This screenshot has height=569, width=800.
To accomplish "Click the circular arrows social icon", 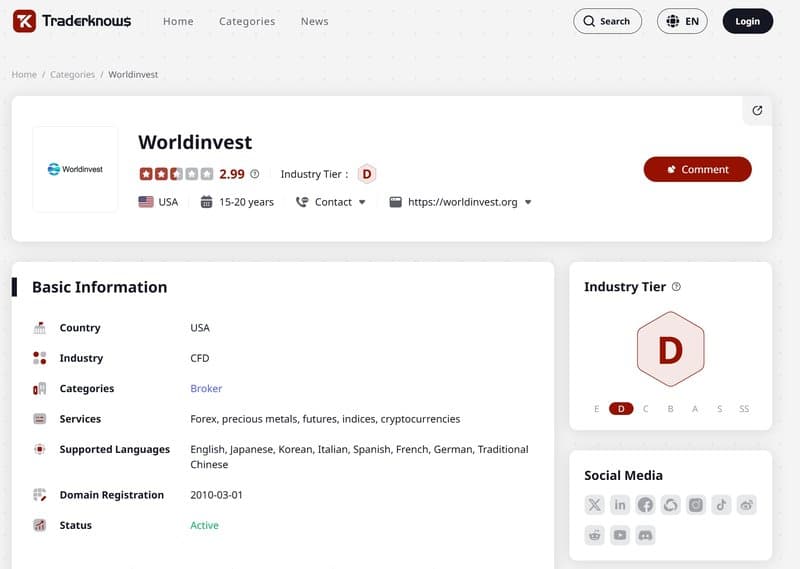I will 670,505.
